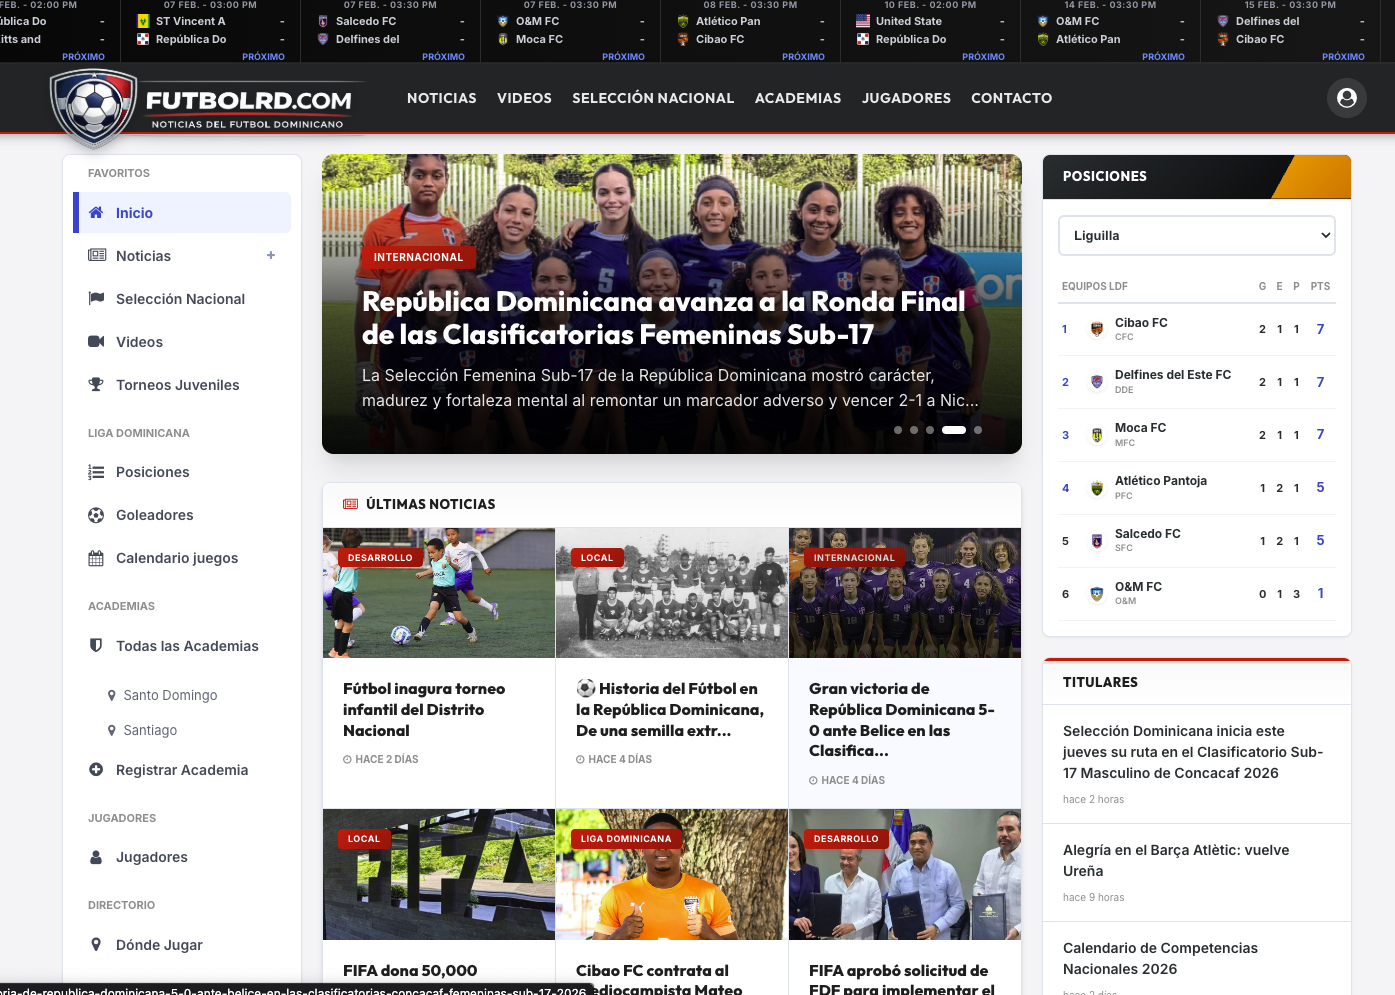Select the active carousel slide indicator
The image size is (1395, 995).
[954, 429]
